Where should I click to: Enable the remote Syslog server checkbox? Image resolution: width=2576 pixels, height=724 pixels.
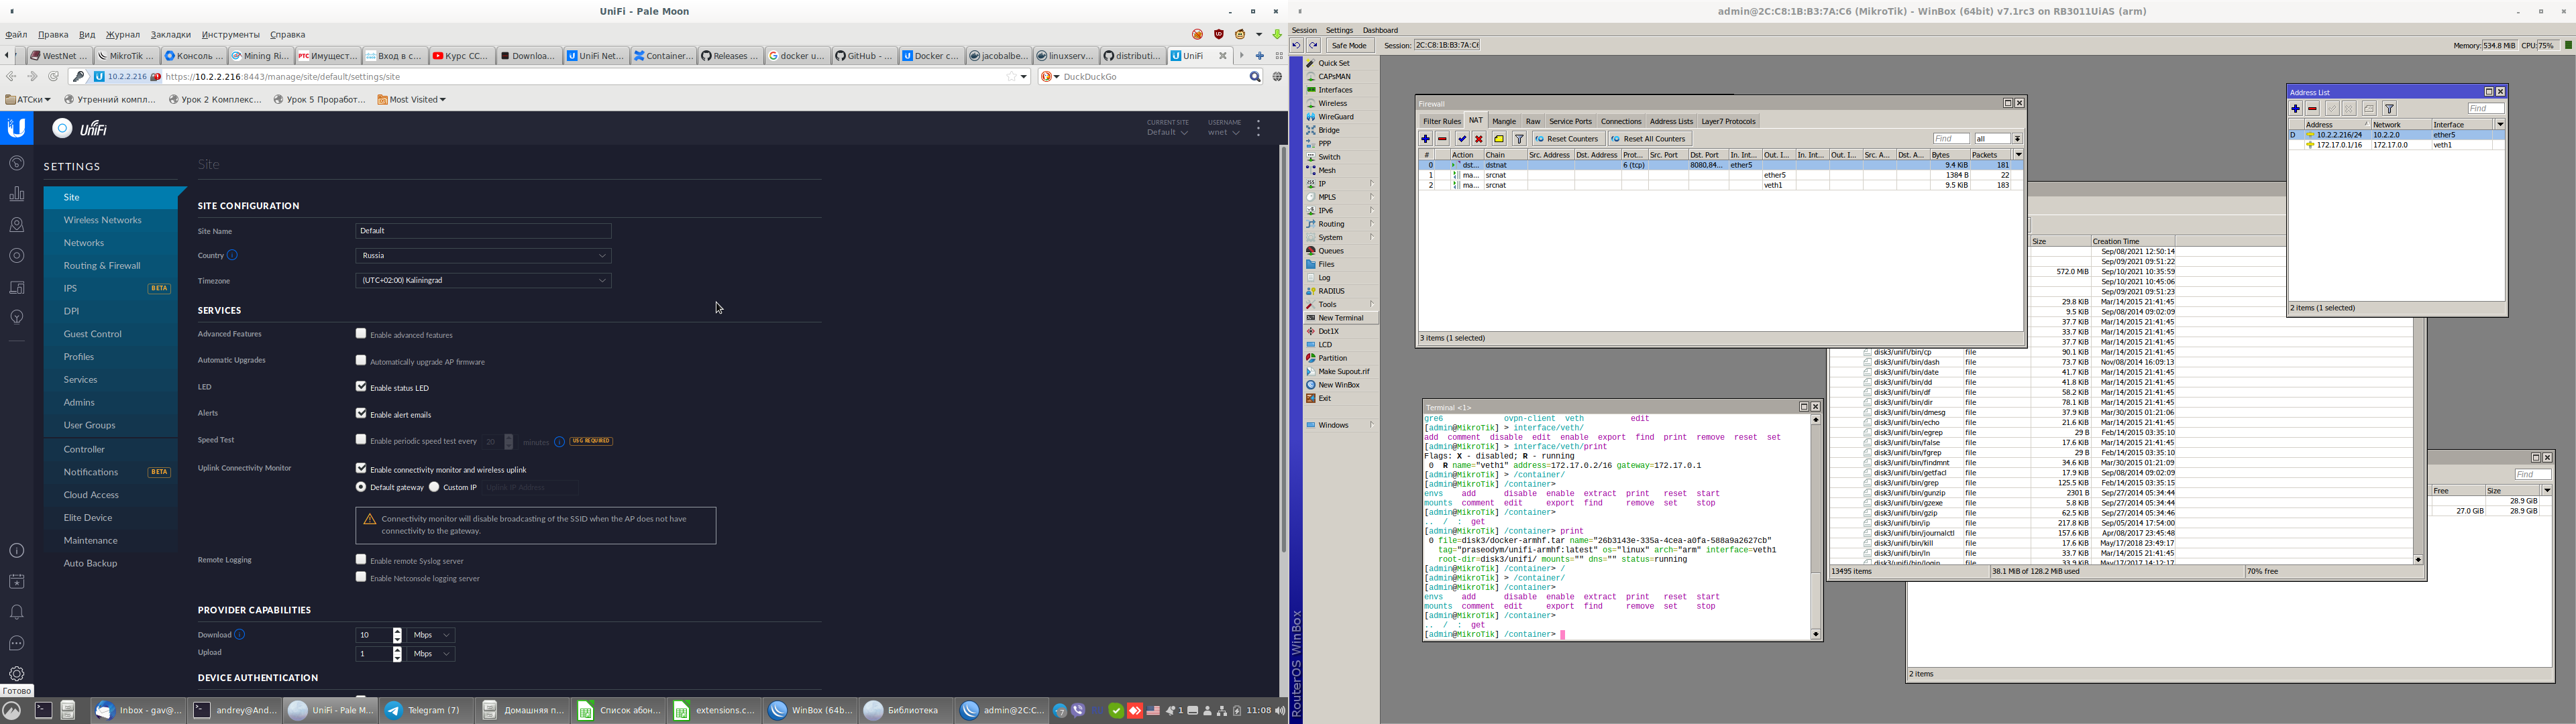click(361, 560)
